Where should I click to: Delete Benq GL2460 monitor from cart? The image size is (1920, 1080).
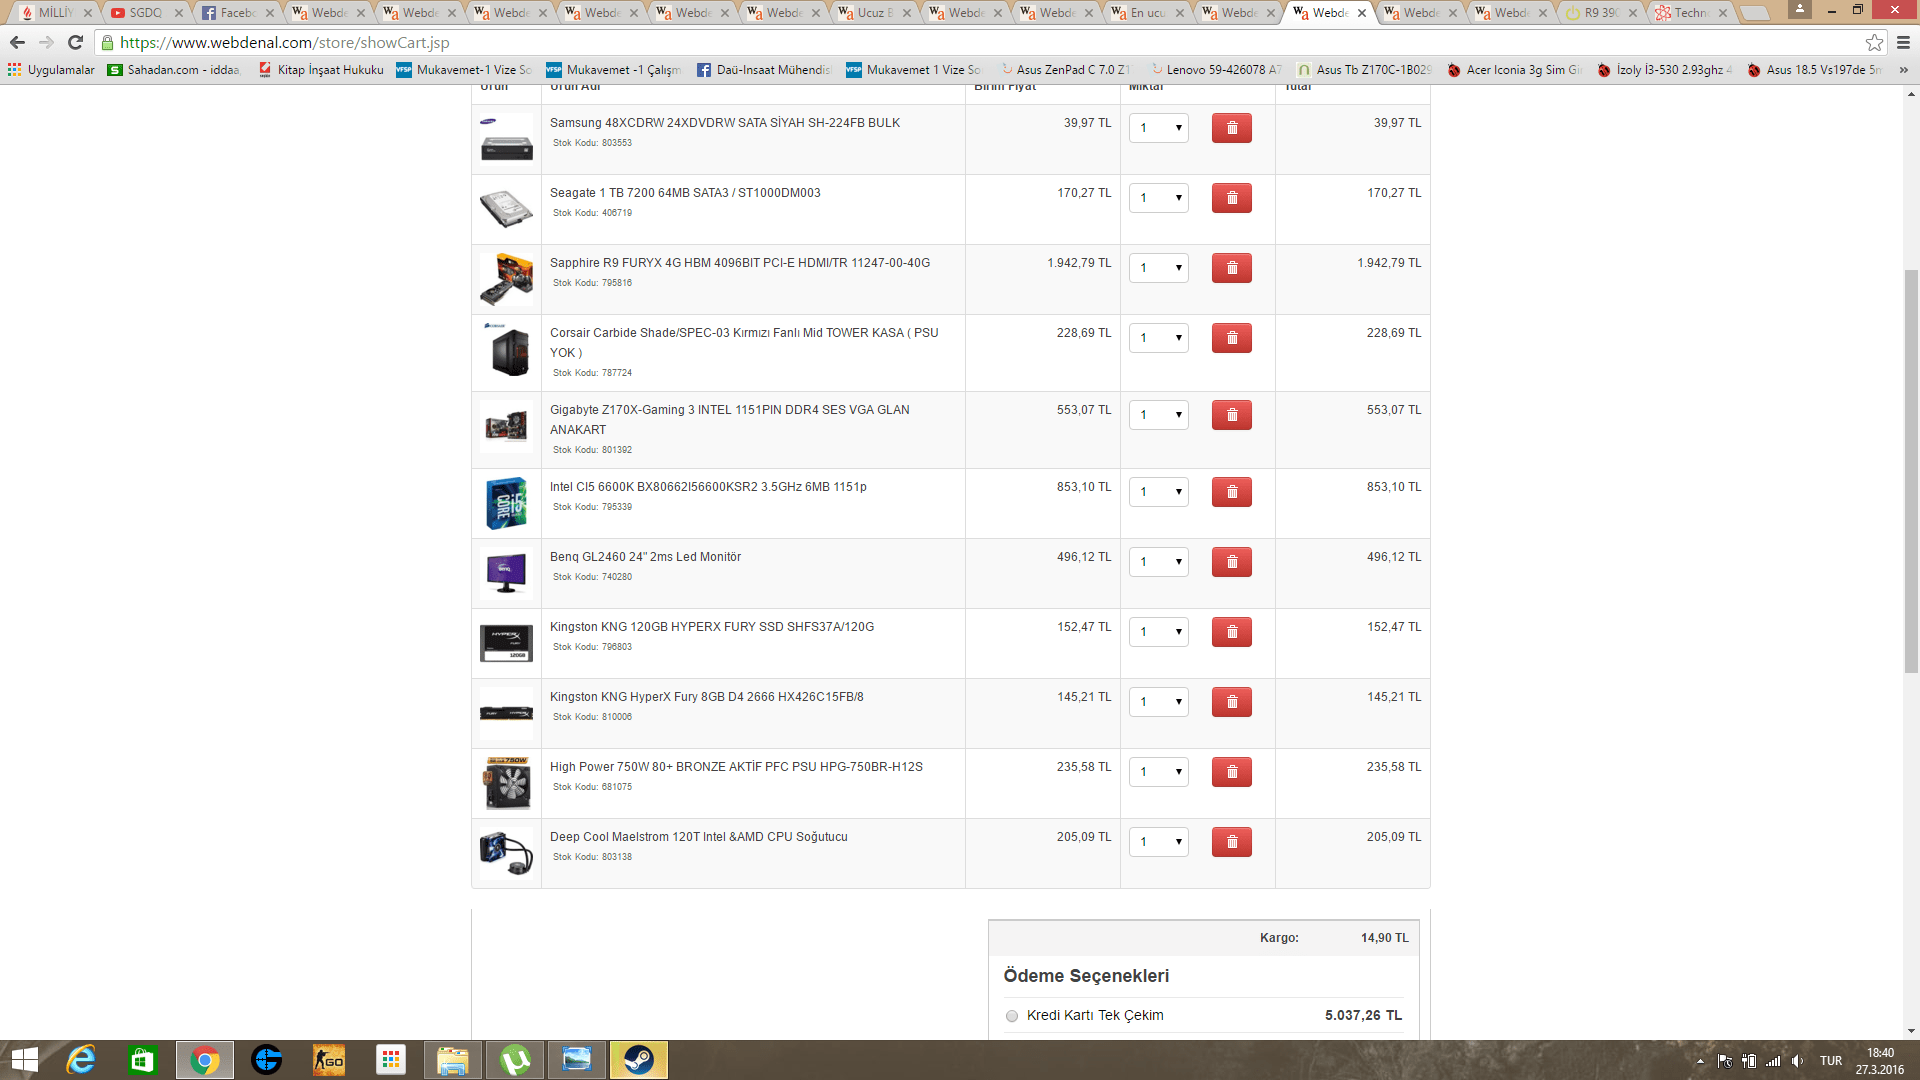tap(1231, 562)
